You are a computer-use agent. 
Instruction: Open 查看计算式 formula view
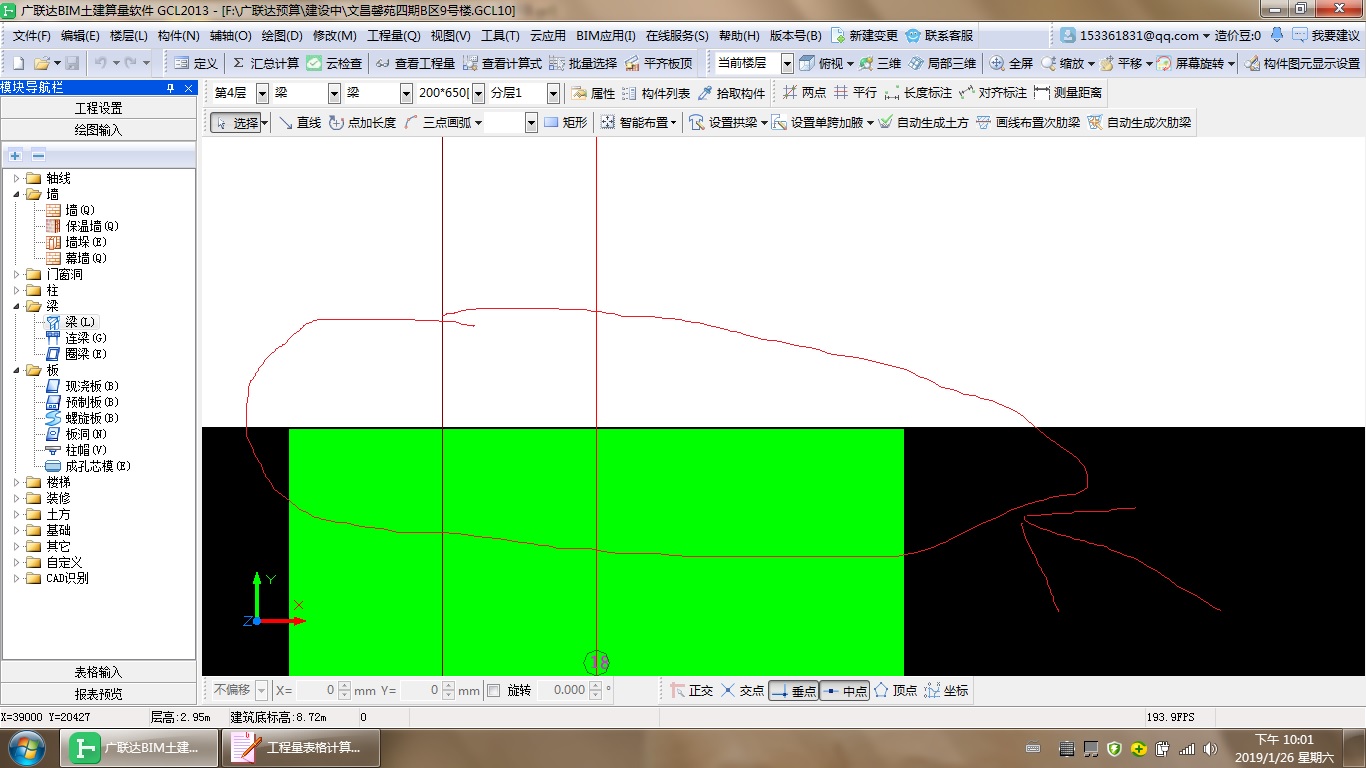point(501,63)
